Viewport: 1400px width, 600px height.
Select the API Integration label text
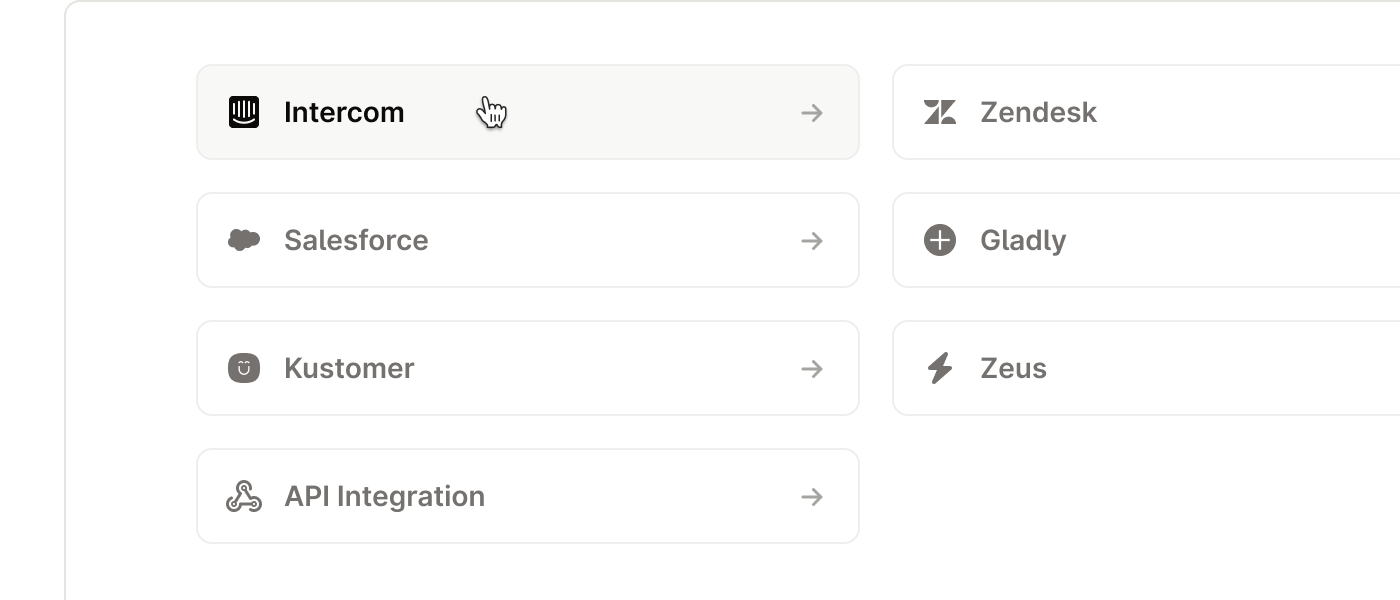(384, 496)
